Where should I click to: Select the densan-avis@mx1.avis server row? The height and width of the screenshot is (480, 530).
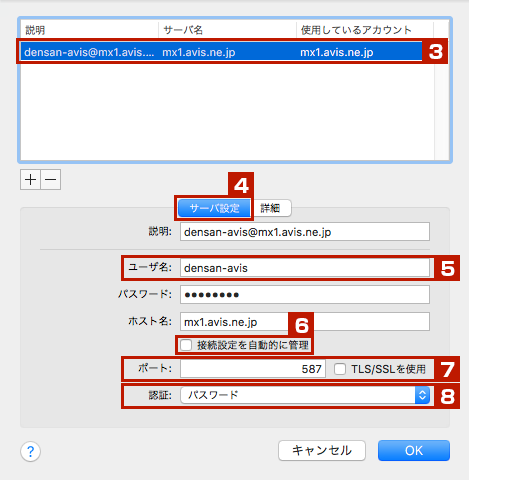click(x=221, y=52)
